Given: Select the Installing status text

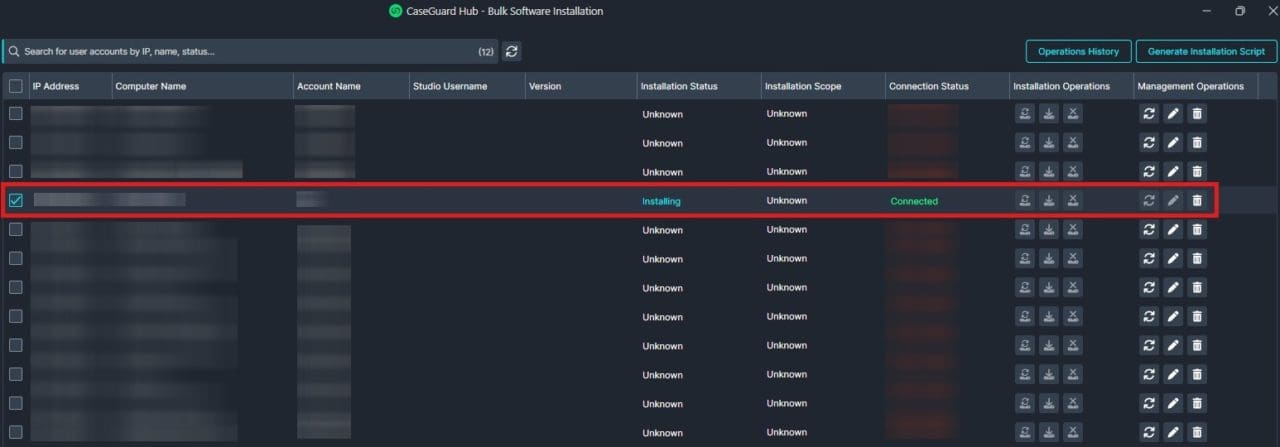Looking at the screenshot, I should (661, 201).
